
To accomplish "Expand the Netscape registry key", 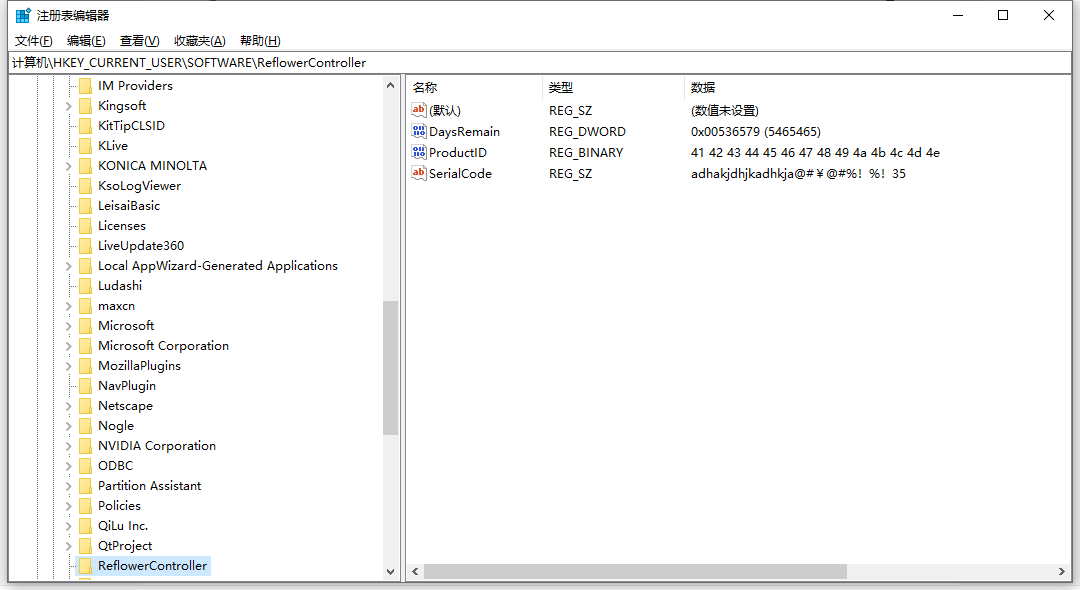I will [x=68, y=405].
